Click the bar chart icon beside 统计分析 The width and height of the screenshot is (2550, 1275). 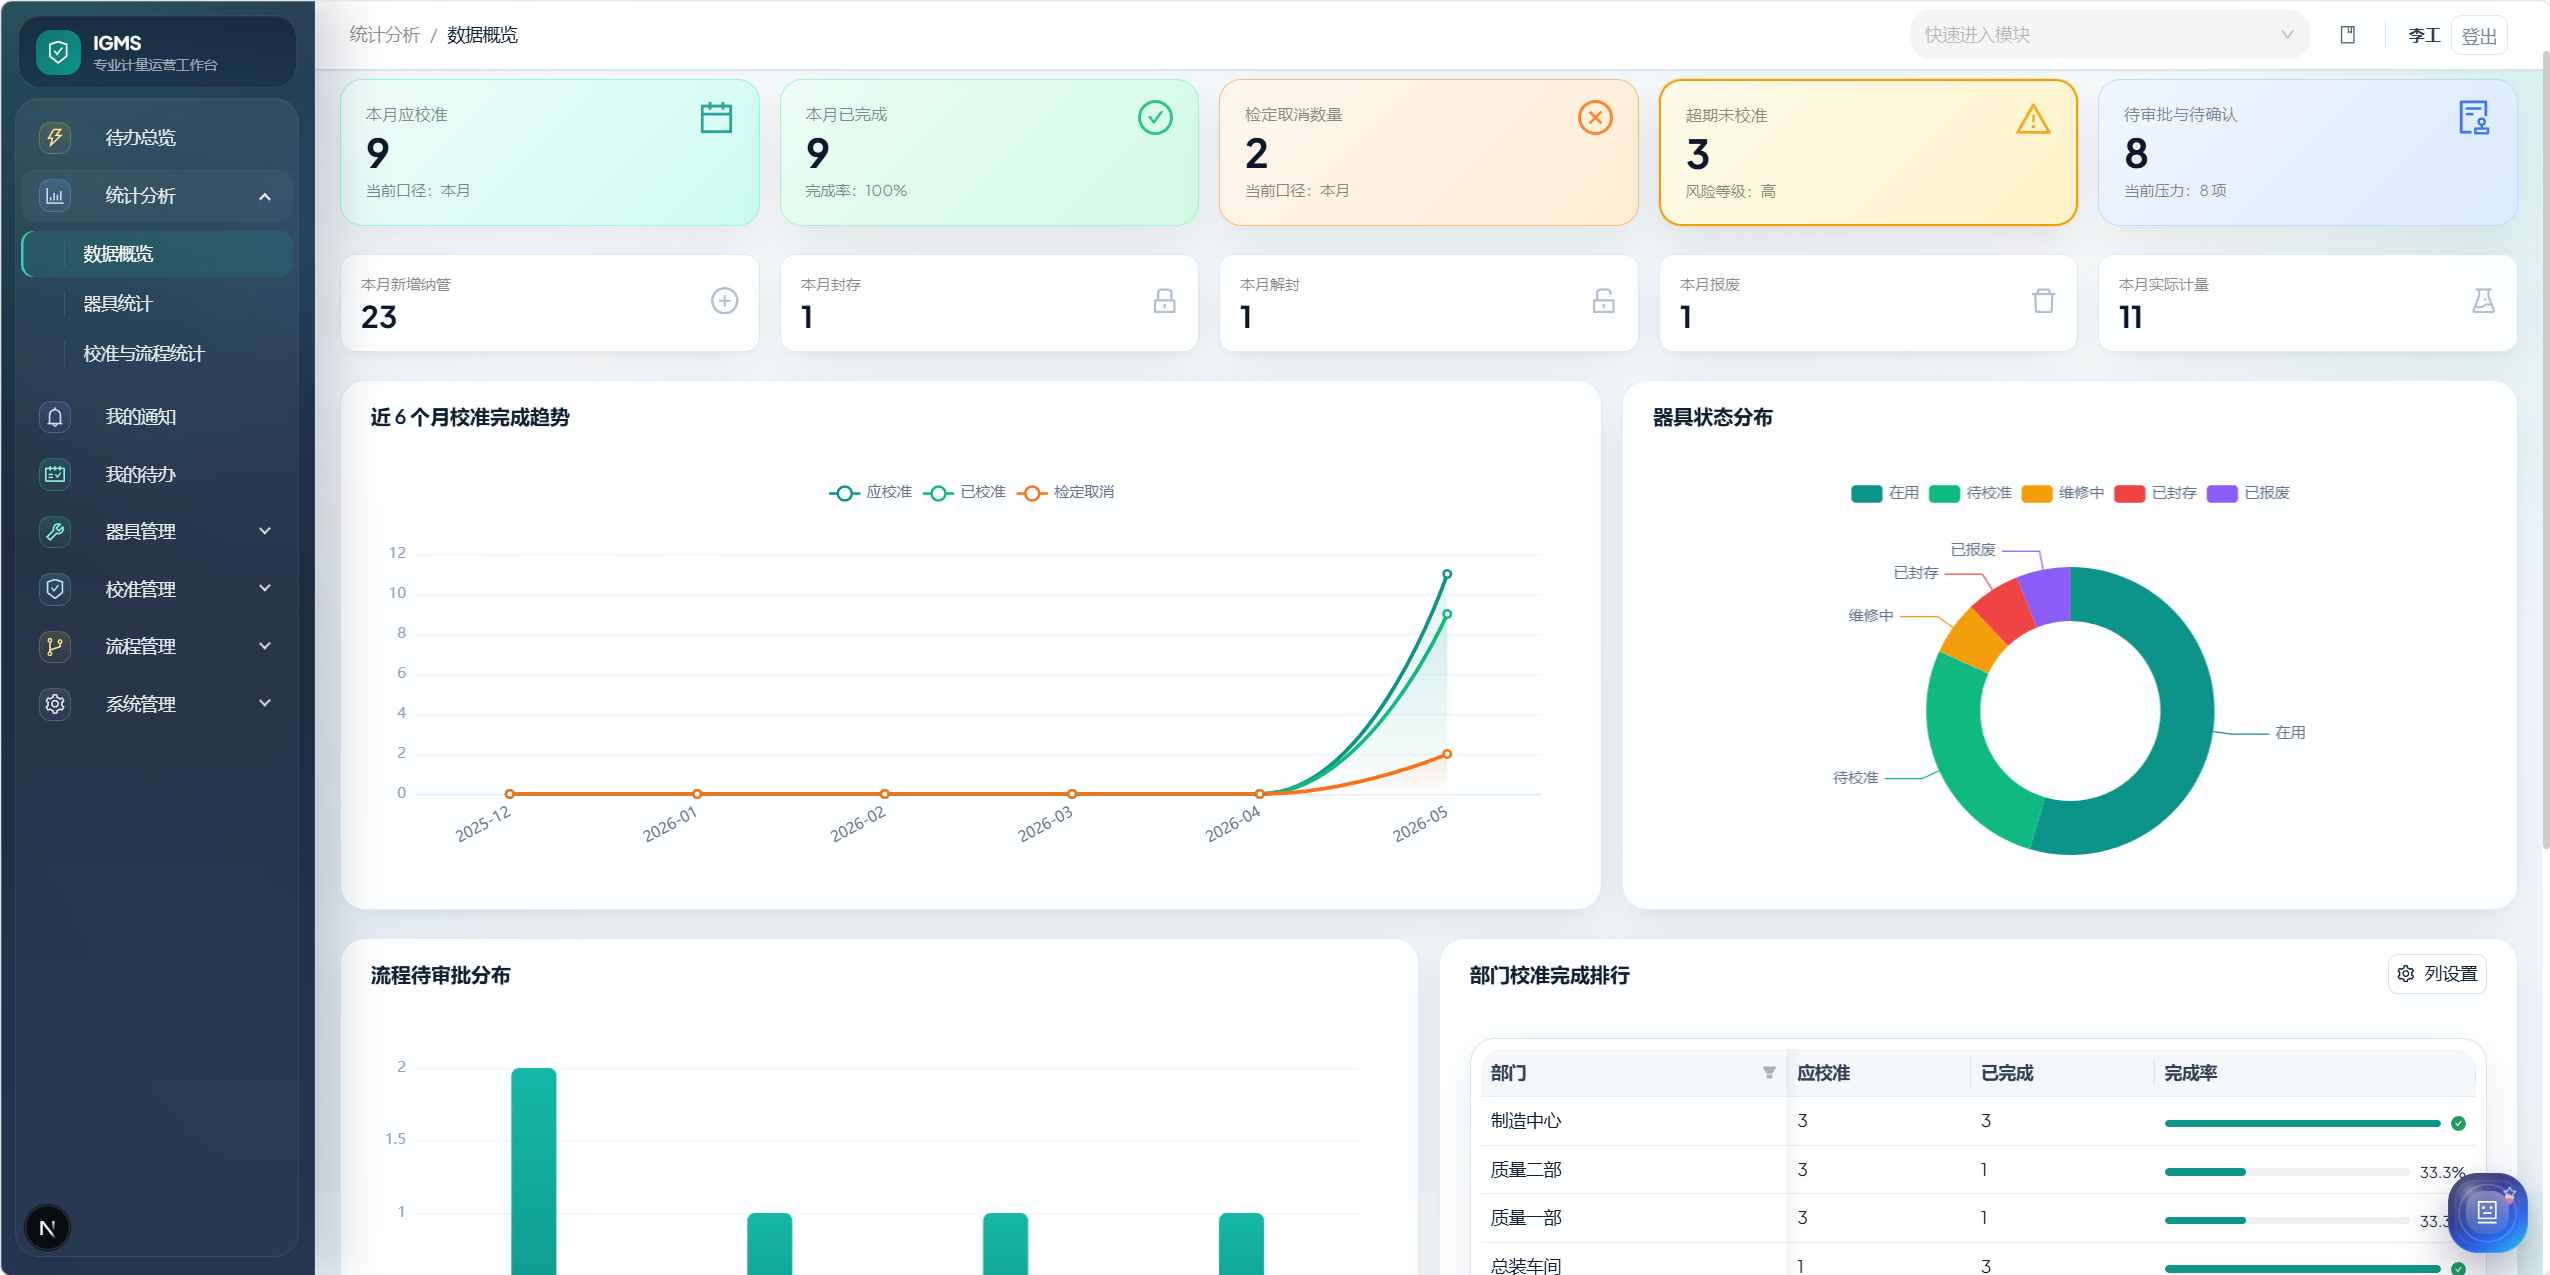point(55,196)
